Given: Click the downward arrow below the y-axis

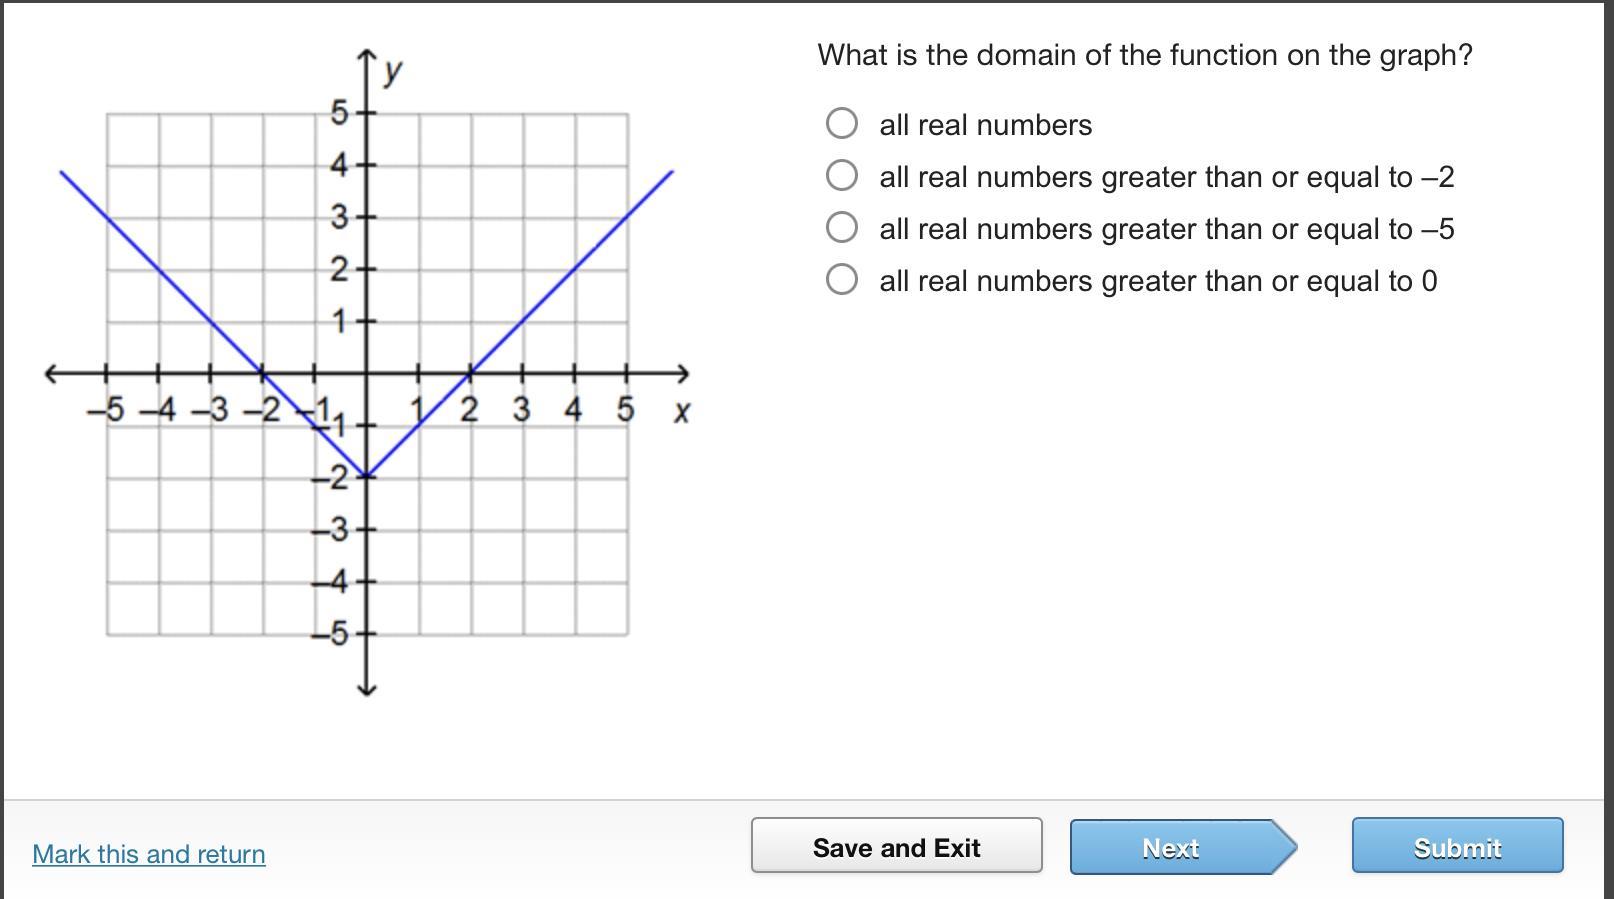Looking at the screenshot, I should pos(366,687).
